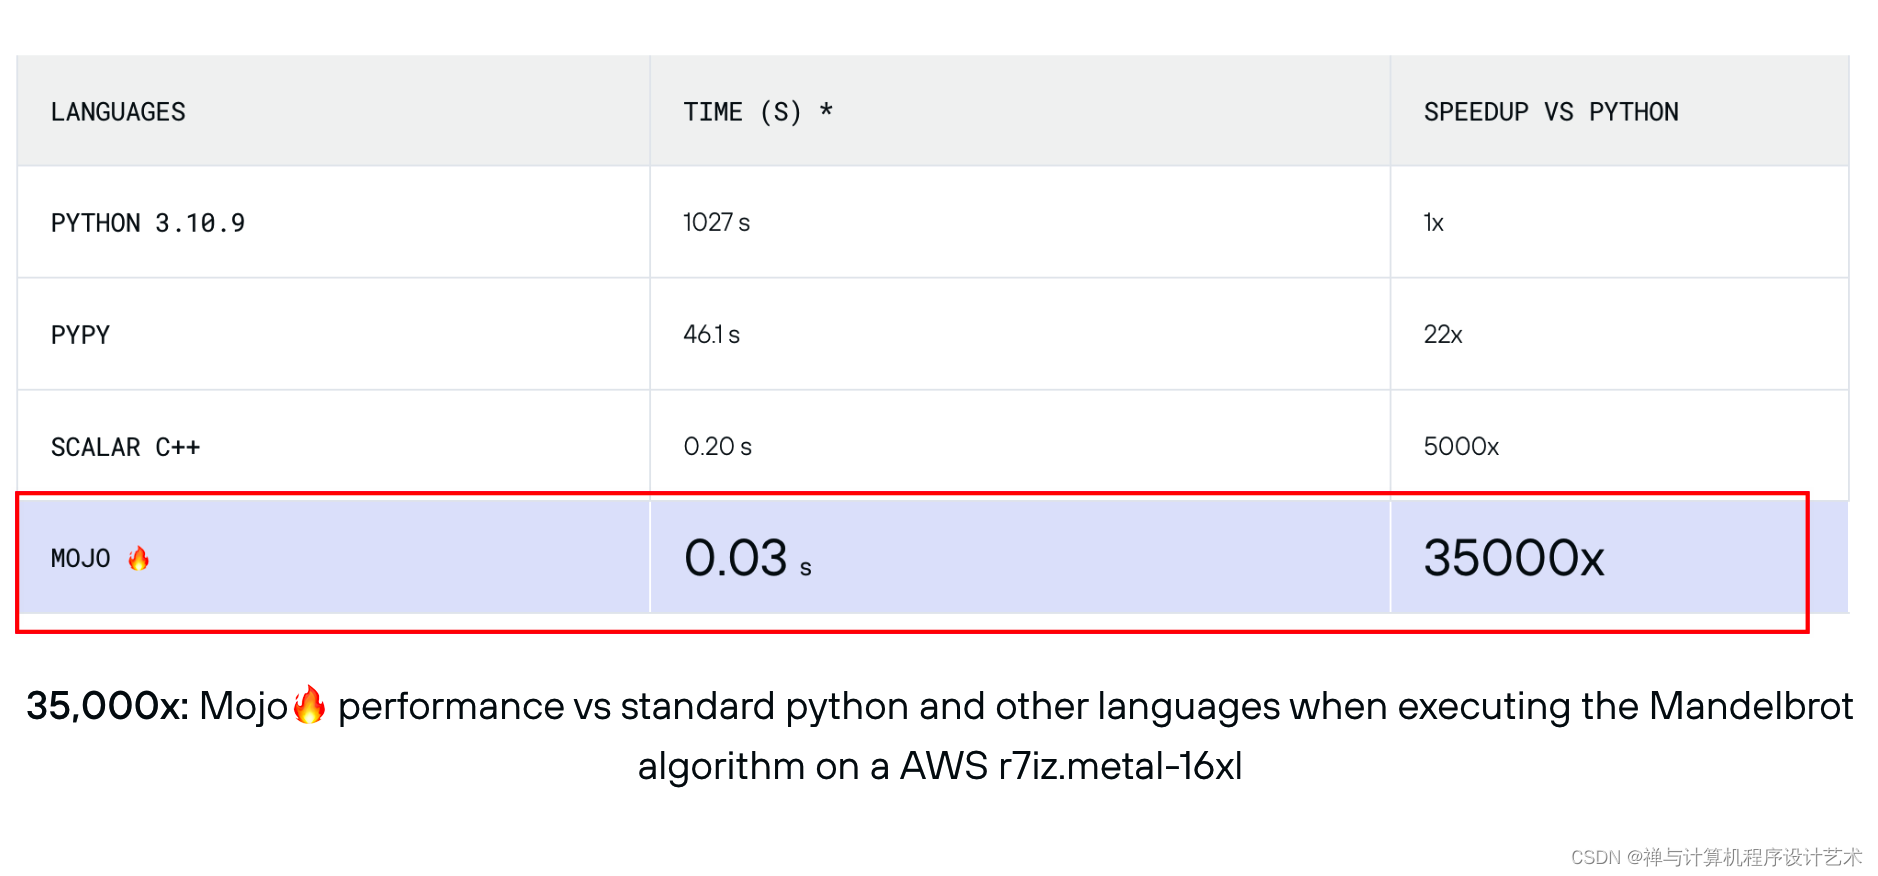The width and height of the screenshot is (1878, 876).
Task: Click the 1x speedup cell
Action: click(x=1433, y=223)
